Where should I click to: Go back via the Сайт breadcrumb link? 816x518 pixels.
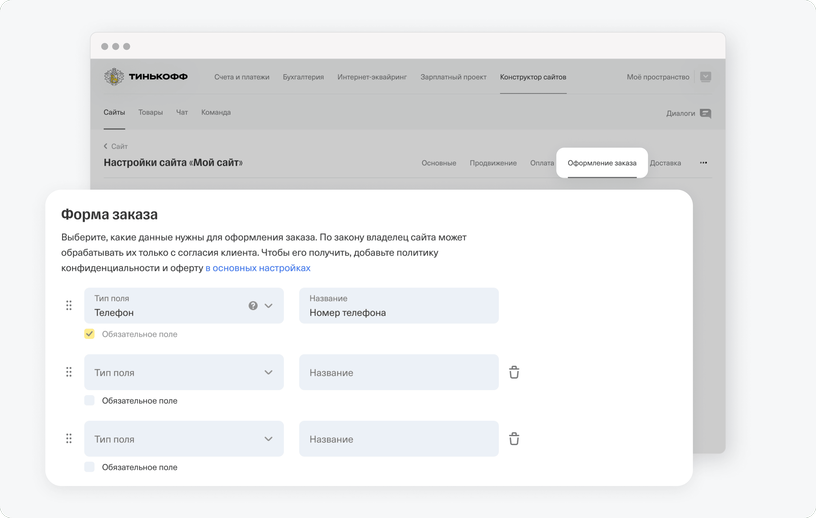116,146
